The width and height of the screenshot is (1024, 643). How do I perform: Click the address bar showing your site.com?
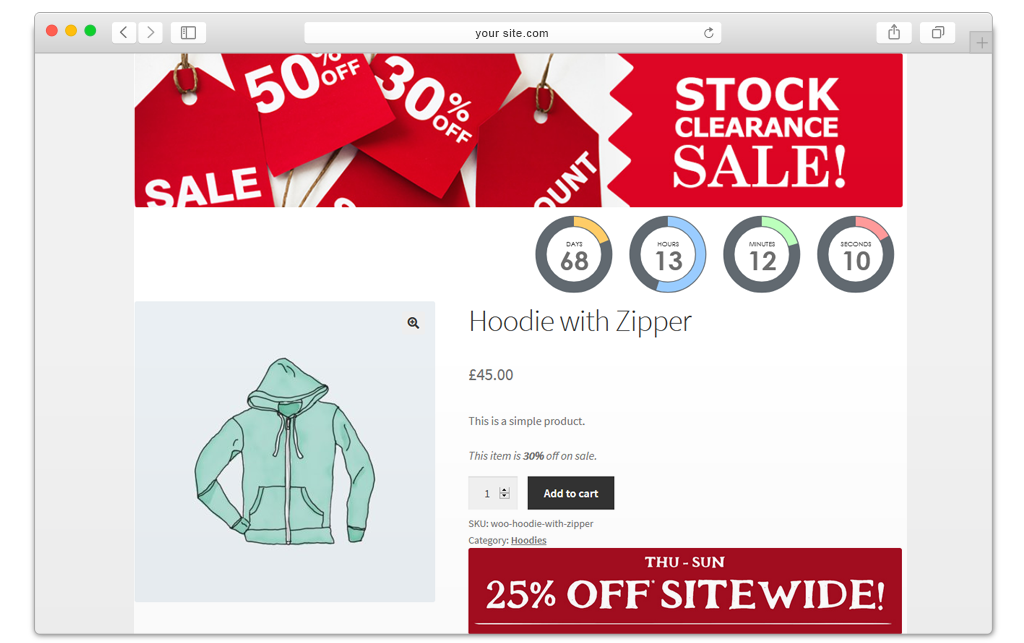[x=513, y=33]
